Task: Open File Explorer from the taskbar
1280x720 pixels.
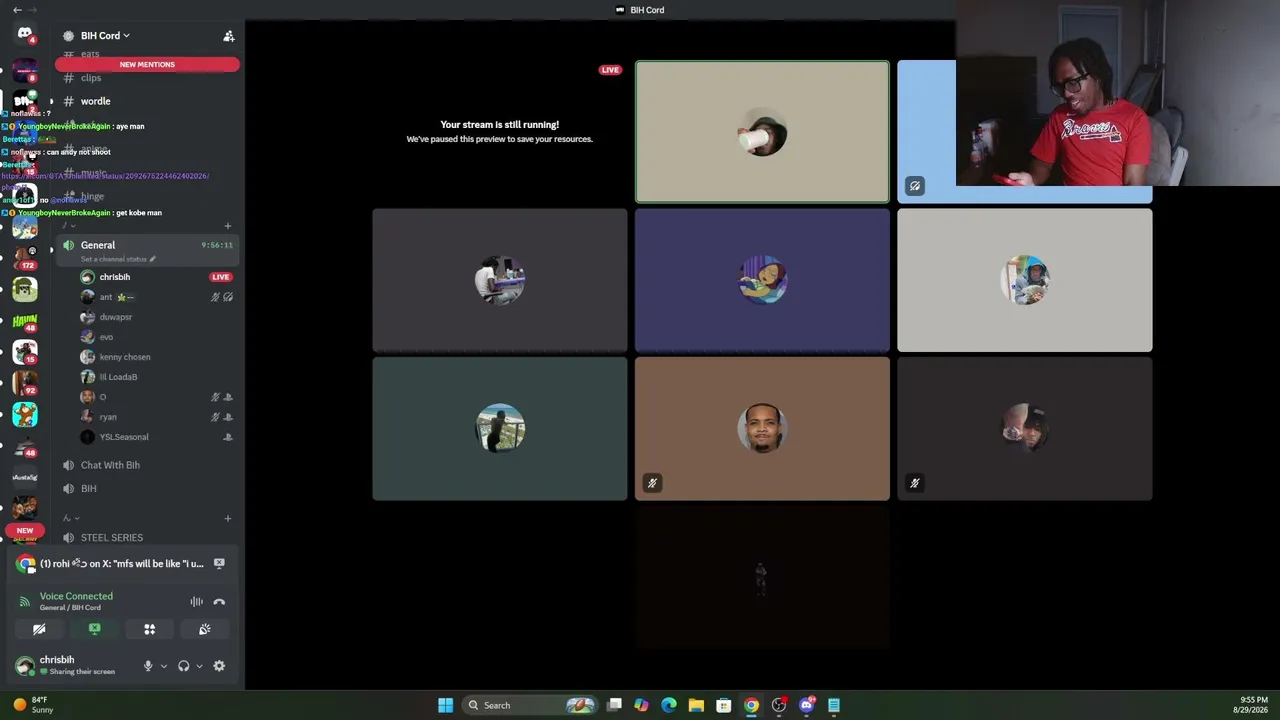Action: click(696, 705)
